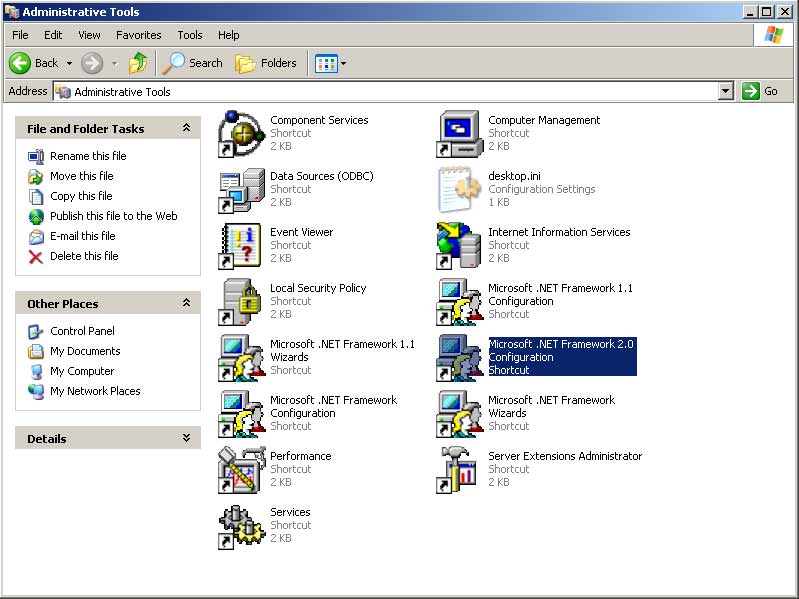This screenshot has height=599, width=799.
Task: Open the Search pane
Action: 193,63
